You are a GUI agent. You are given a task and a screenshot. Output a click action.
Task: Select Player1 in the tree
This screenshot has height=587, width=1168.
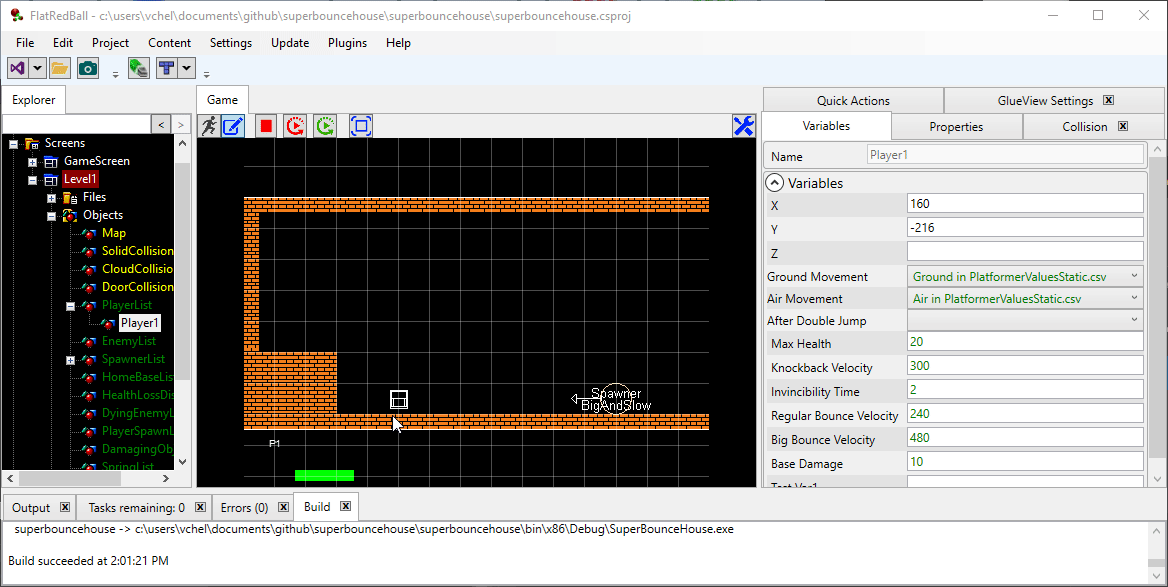[139, 323]
